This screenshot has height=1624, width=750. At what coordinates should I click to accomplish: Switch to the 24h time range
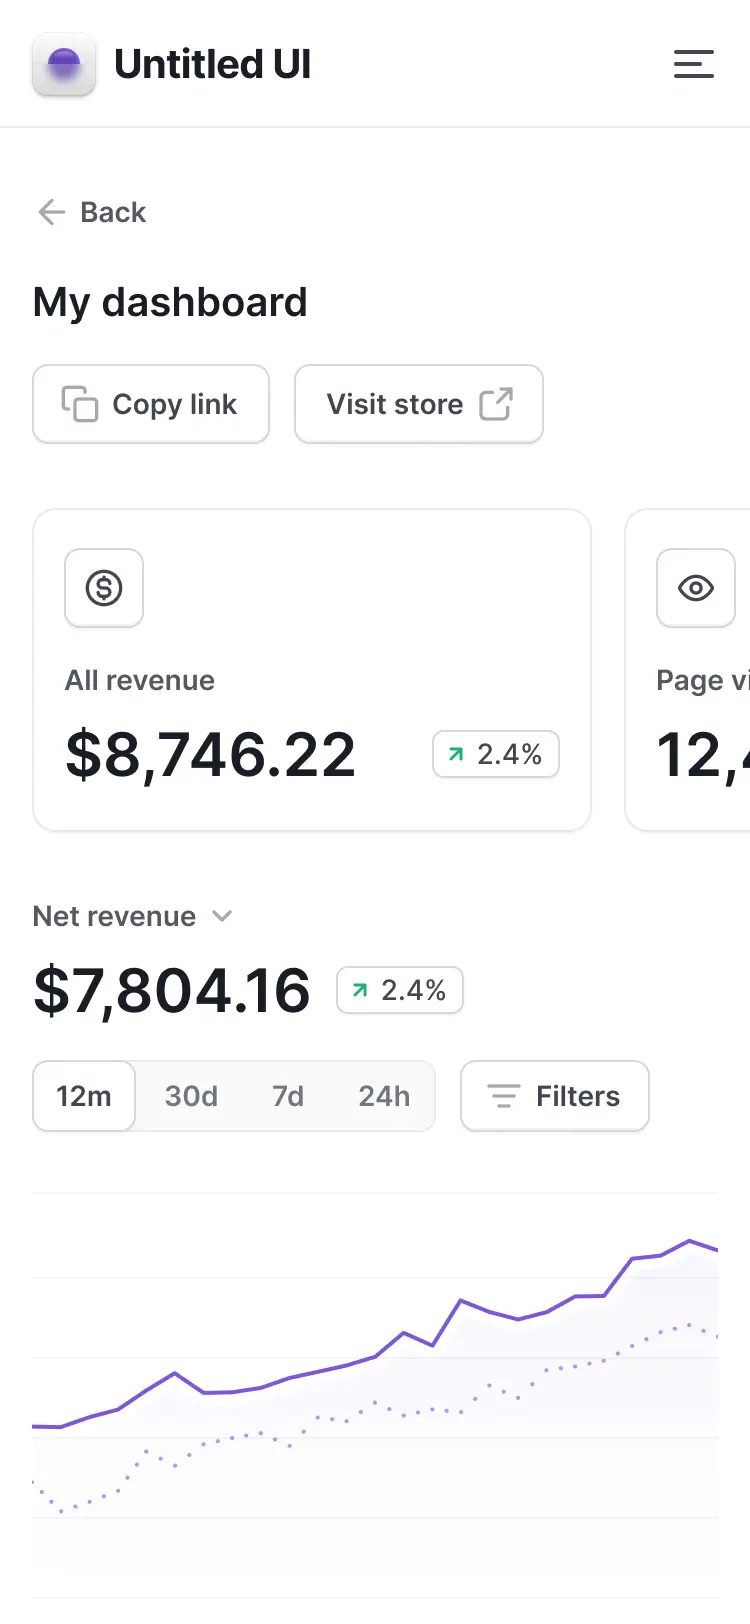(x=384, y=1096)
